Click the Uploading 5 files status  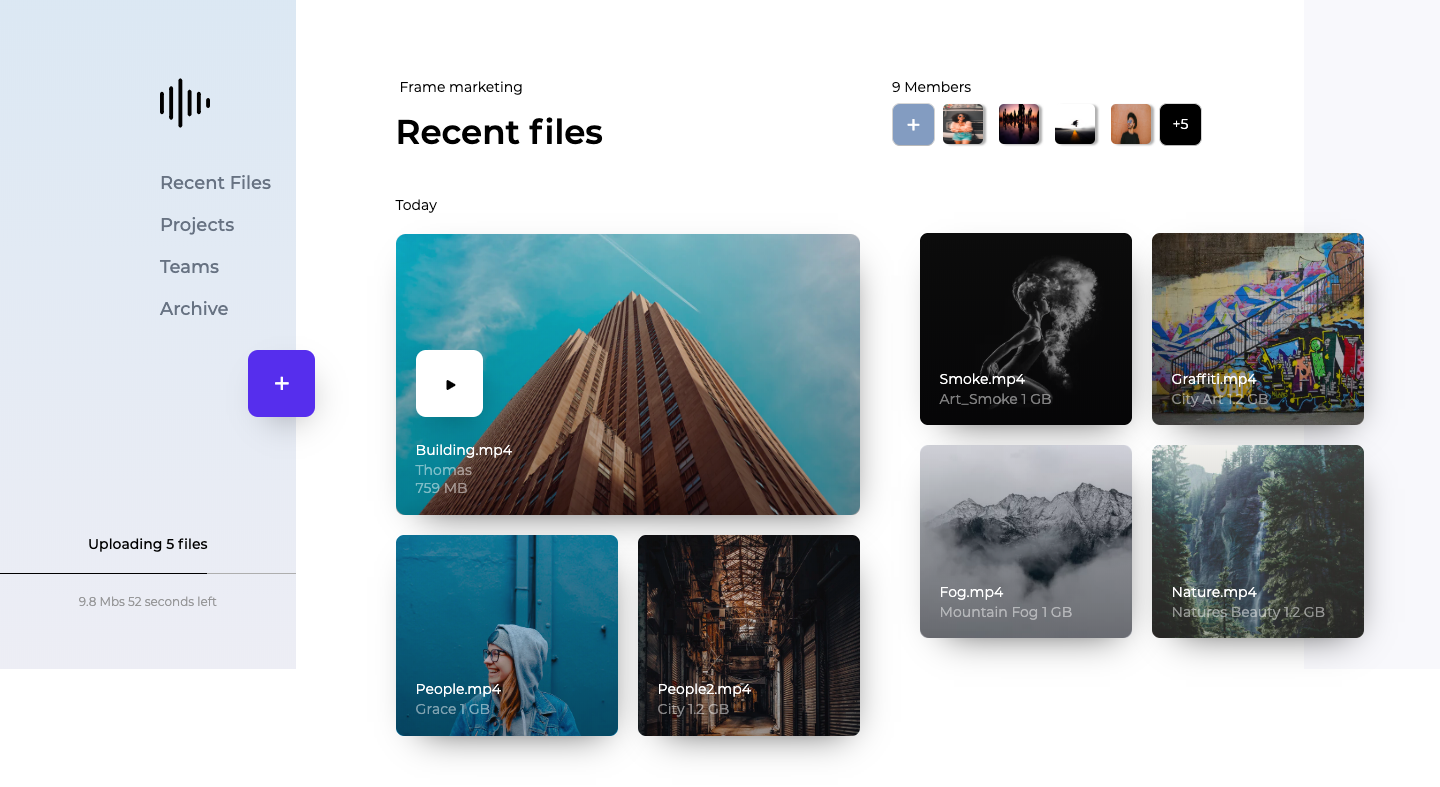(147, 544)
